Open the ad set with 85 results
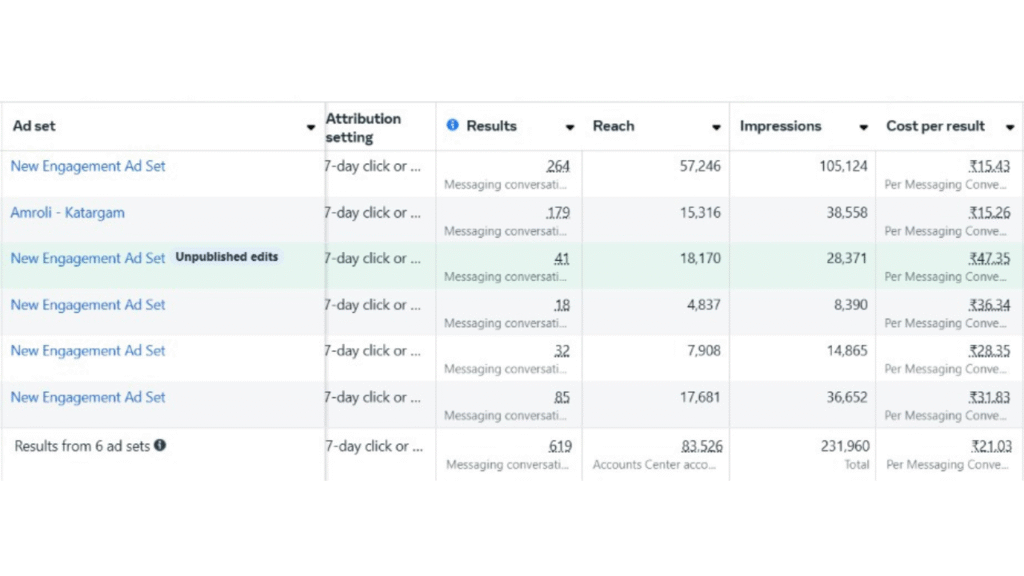The width and height of the screenshot is (1024, 576). [88, 398]
